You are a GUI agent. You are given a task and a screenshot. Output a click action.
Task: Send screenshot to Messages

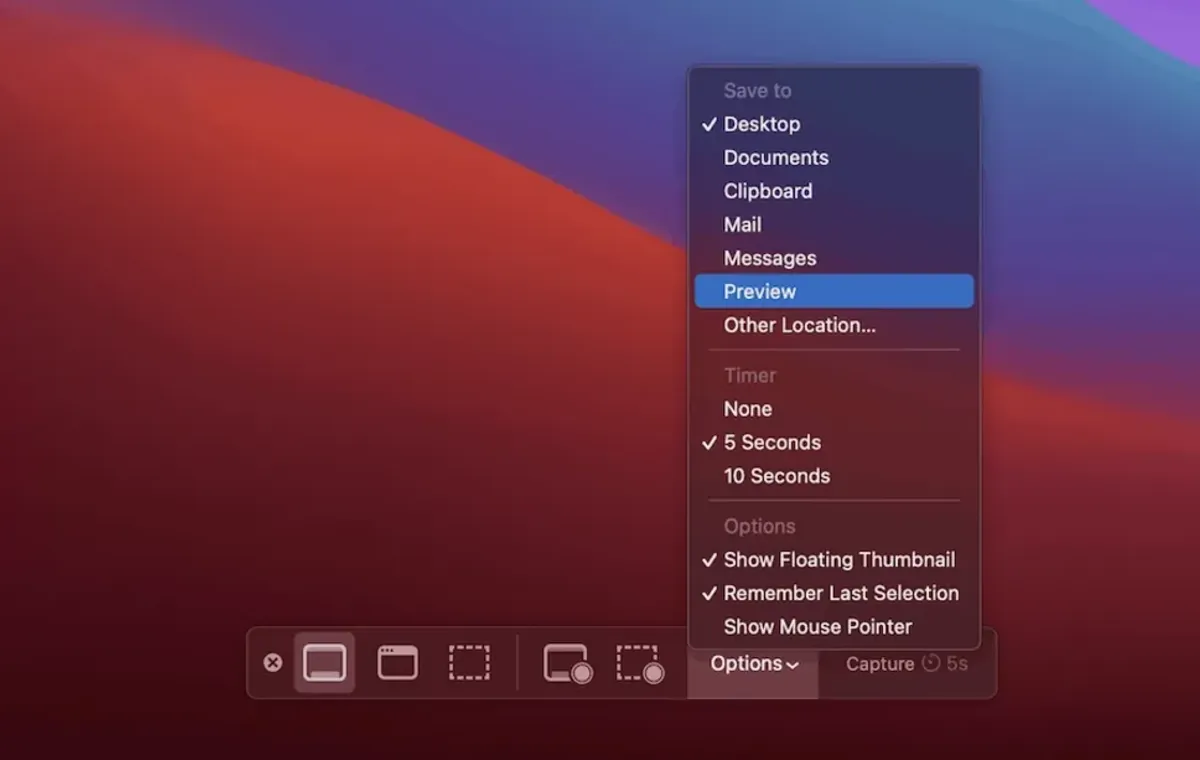(x=769, y=258)
